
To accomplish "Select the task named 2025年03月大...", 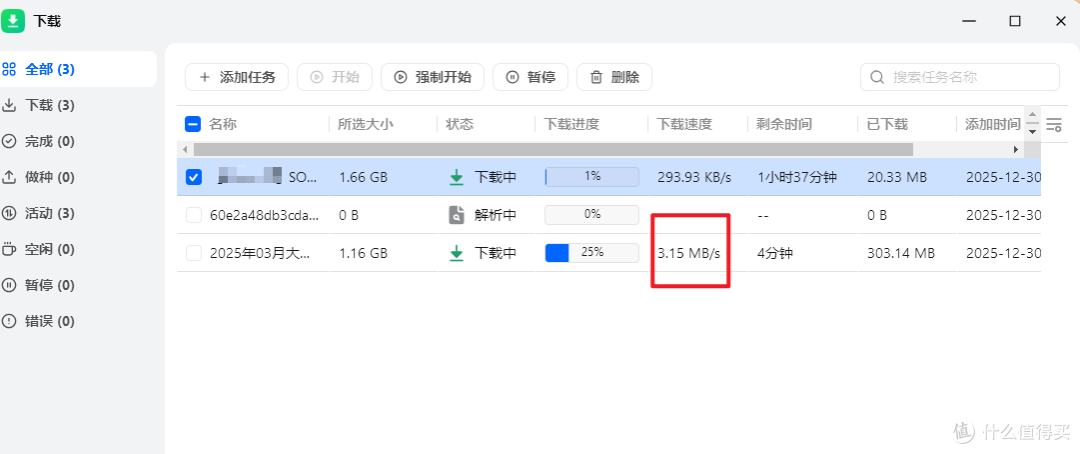I will [x=260, y=254].
